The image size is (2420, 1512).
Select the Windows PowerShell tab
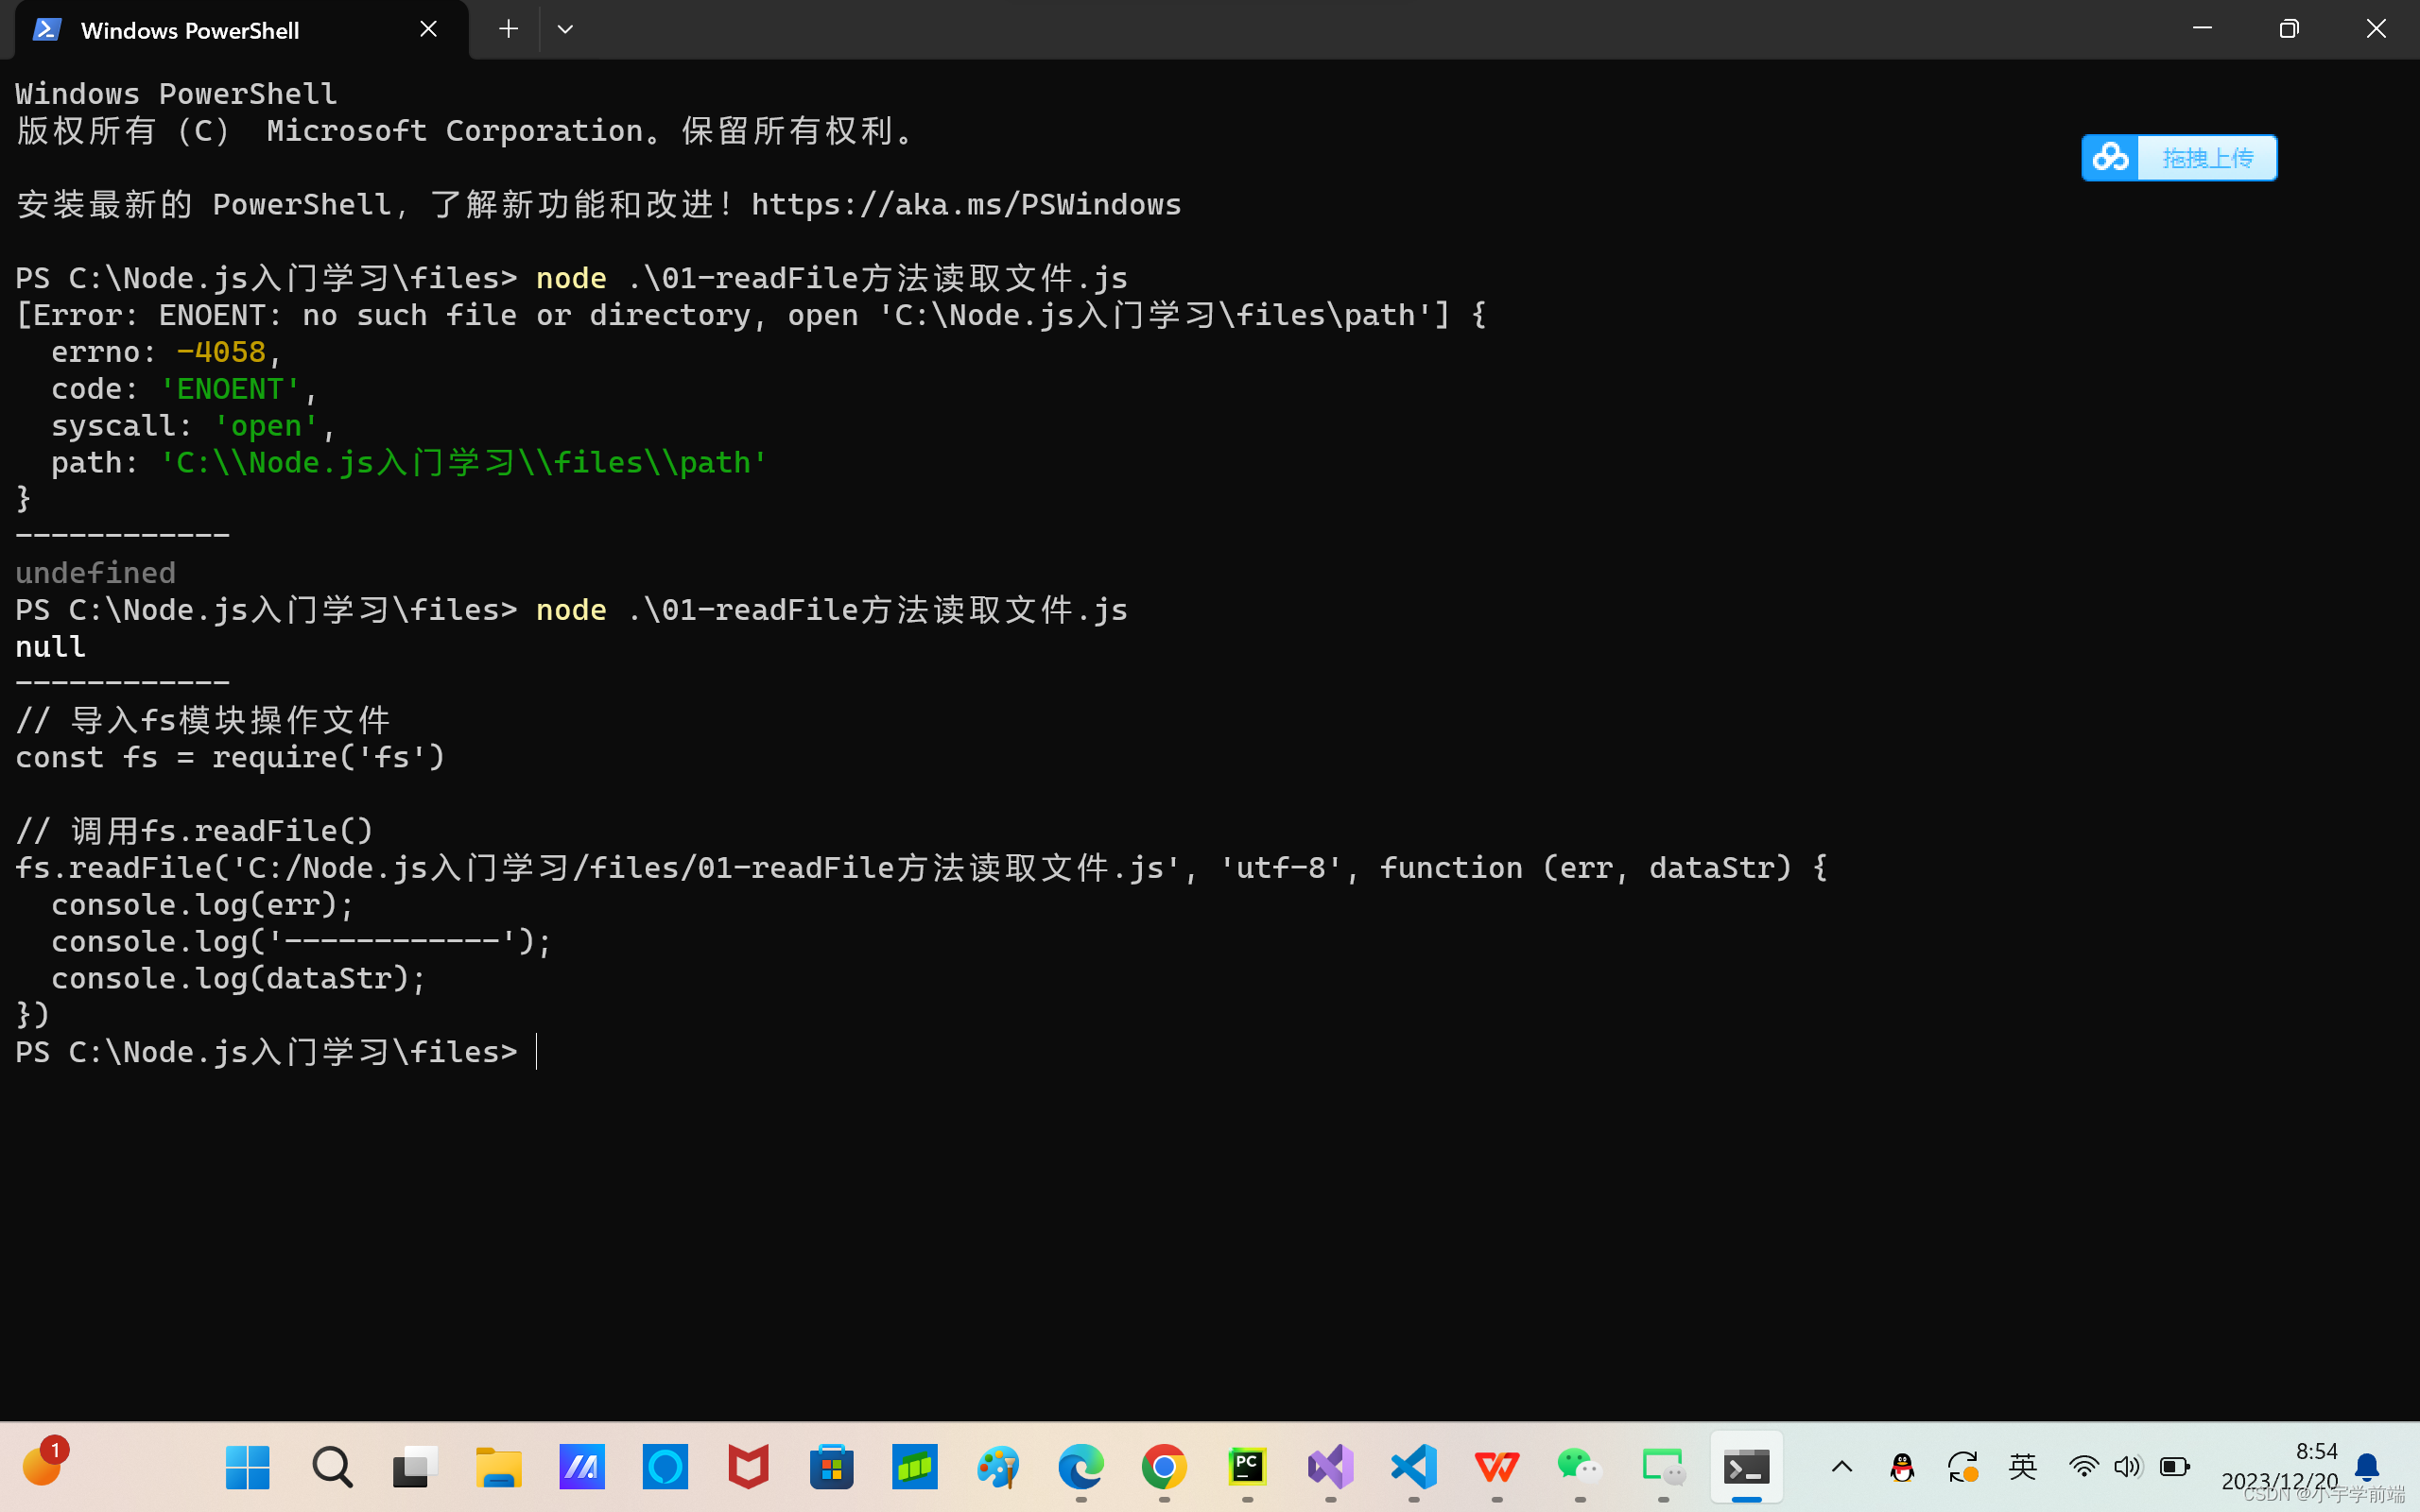coord(190,30)
